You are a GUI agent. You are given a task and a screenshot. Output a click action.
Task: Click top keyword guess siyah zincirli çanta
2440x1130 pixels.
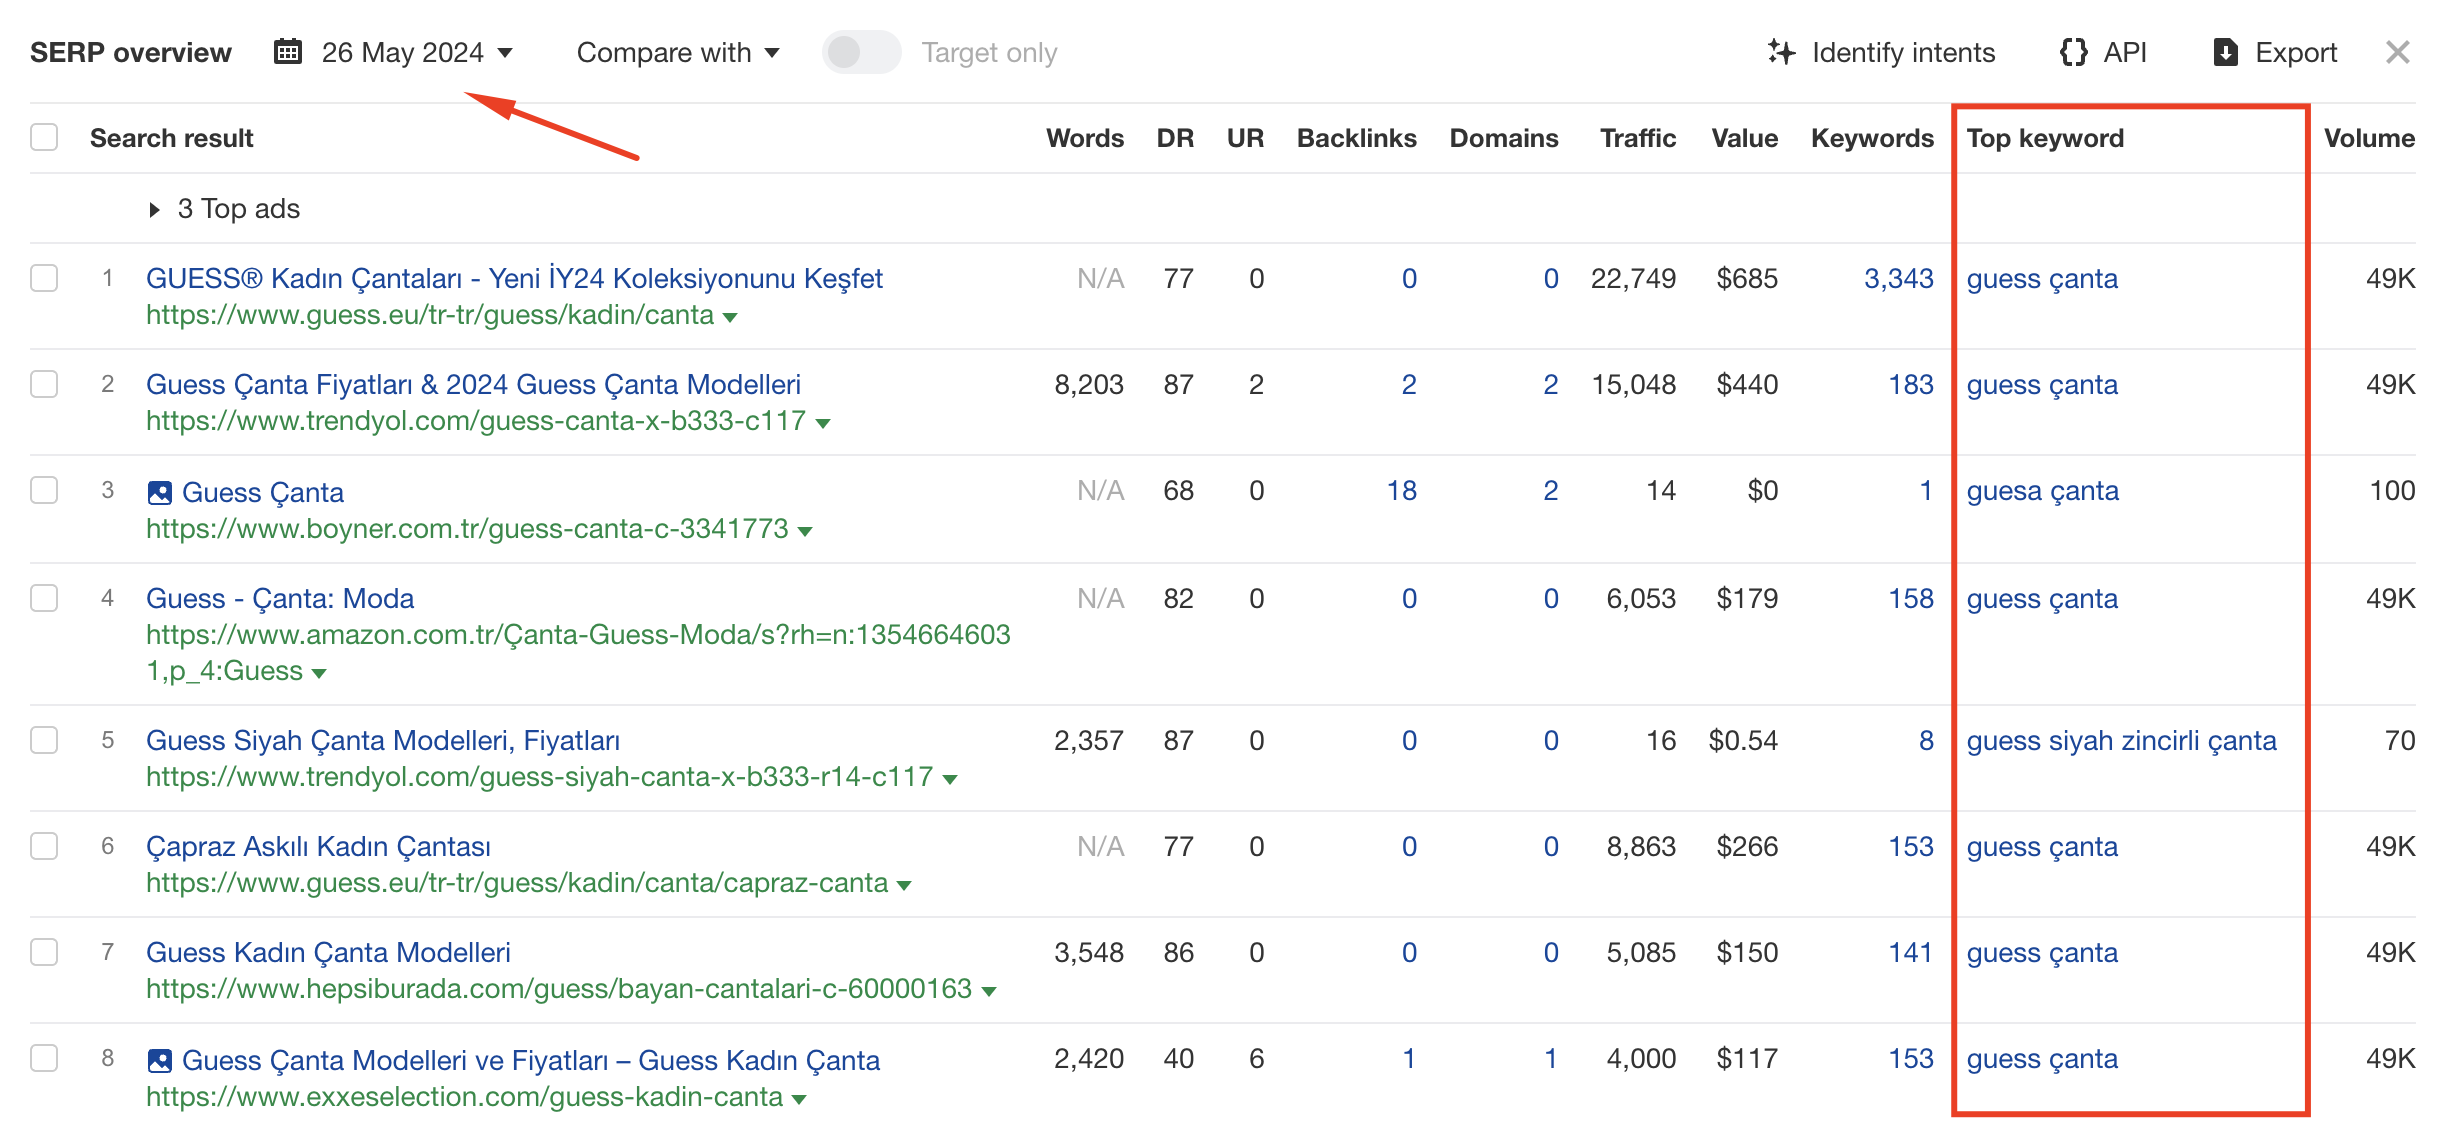[2121, 741]
